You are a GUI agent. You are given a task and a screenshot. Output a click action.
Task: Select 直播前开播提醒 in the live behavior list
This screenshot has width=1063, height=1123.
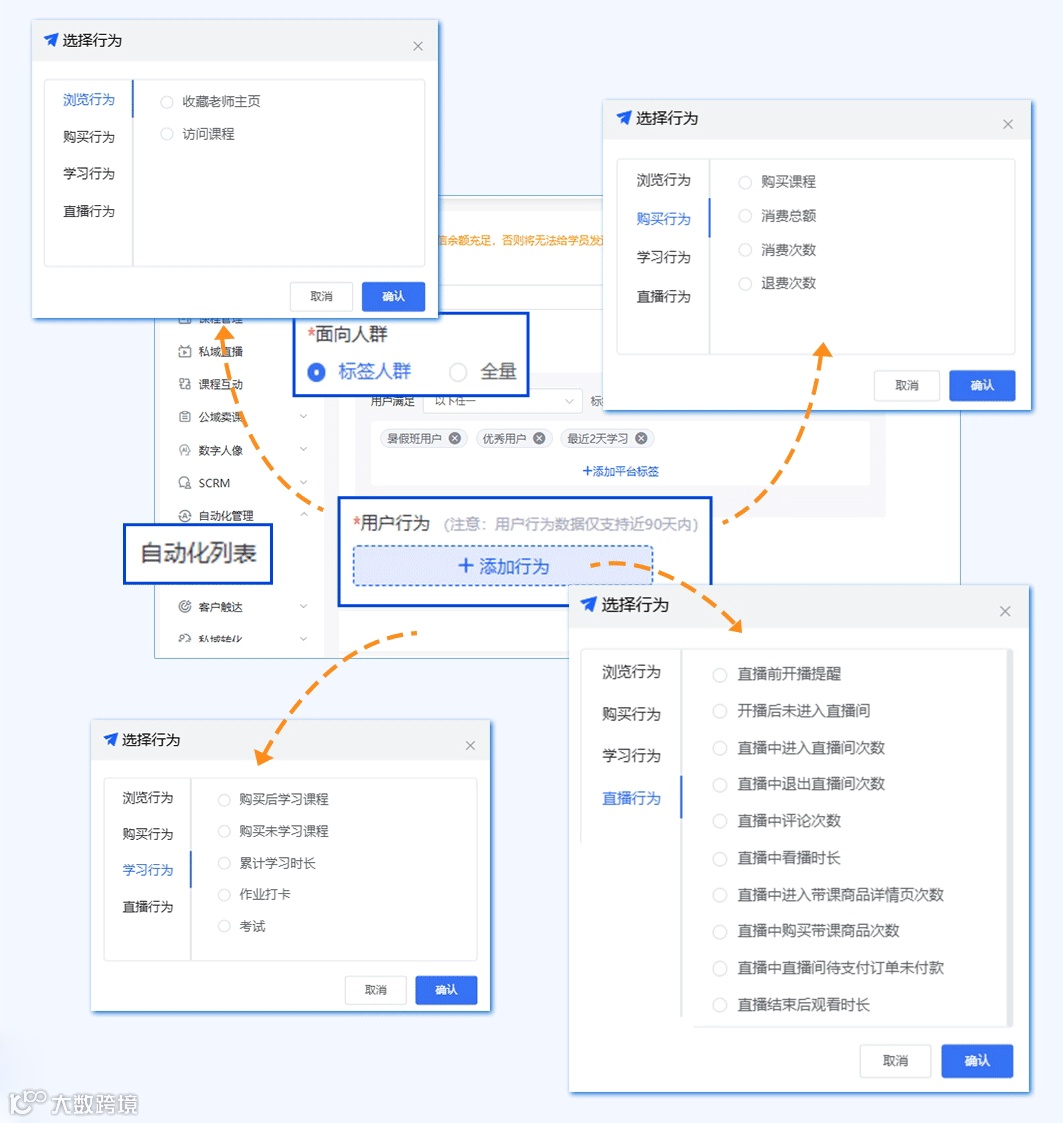coord(719,674)
